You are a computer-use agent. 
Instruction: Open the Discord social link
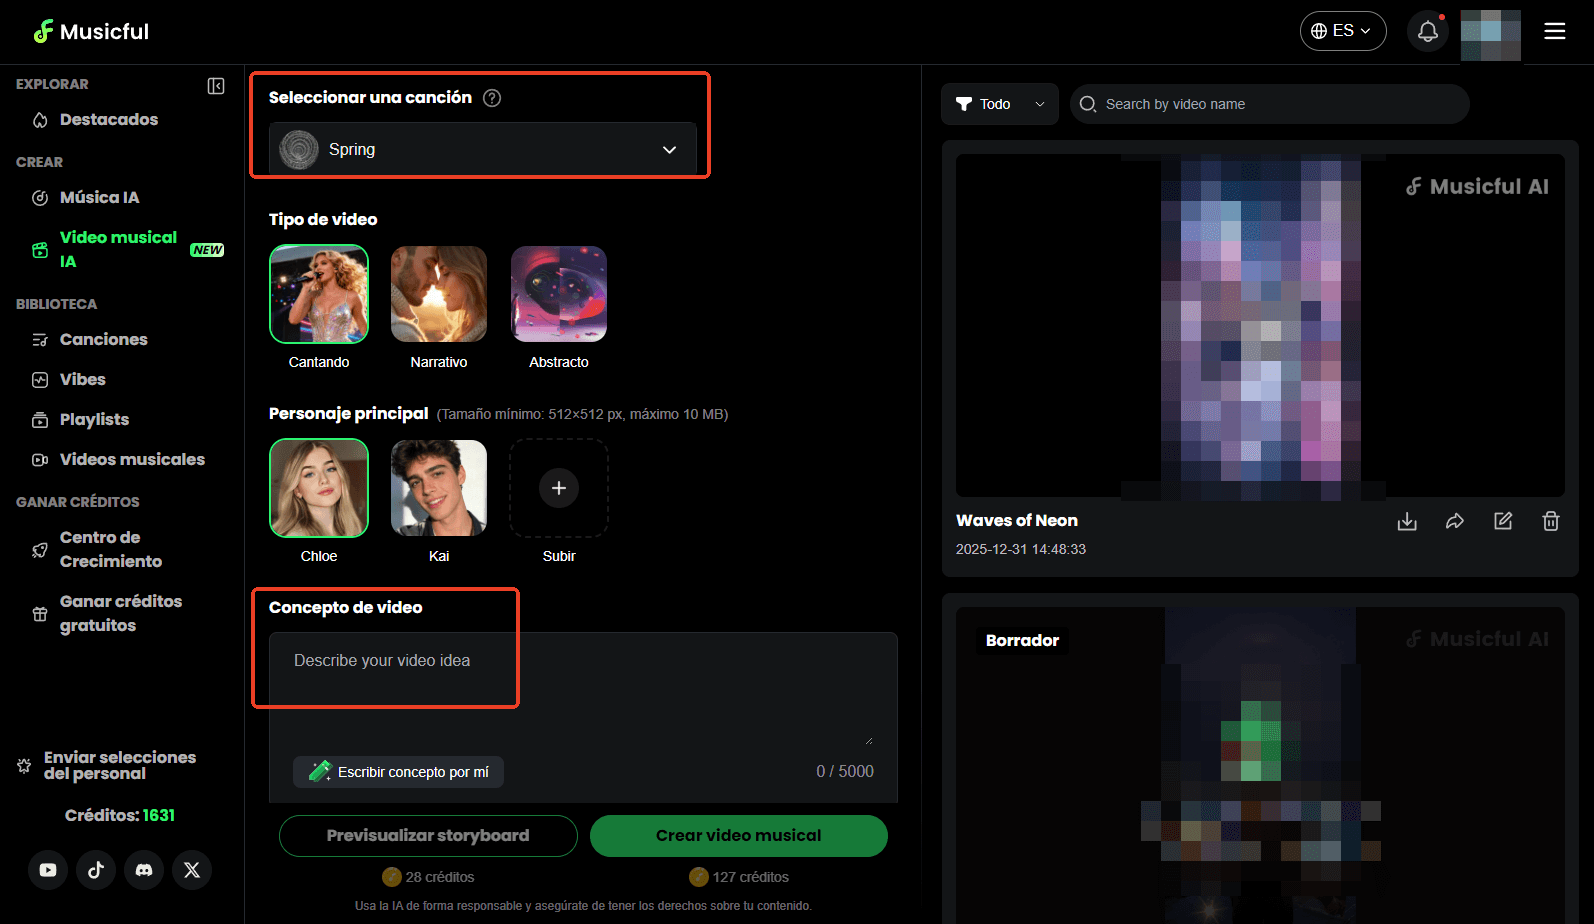tap(144, 870)
